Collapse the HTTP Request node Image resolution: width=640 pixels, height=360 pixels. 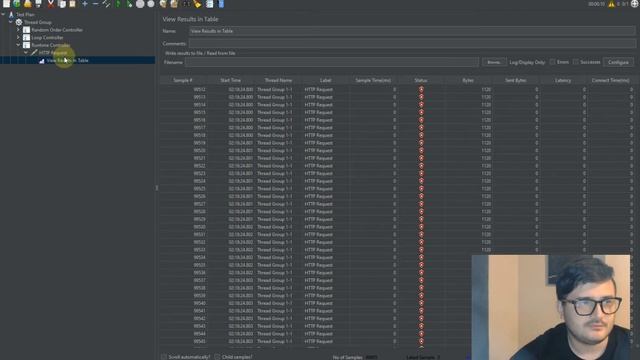tap(26, 53)
